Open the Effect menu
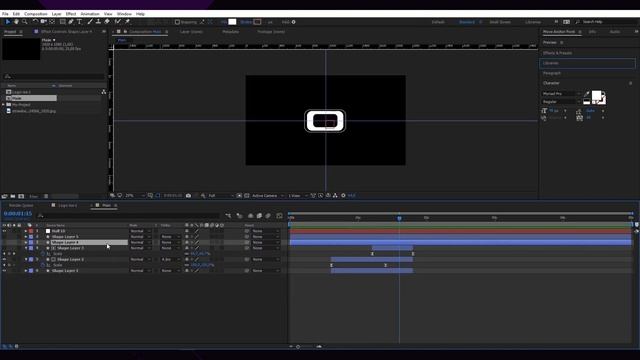This screenshot has height=360, width=640. point(71,14)
